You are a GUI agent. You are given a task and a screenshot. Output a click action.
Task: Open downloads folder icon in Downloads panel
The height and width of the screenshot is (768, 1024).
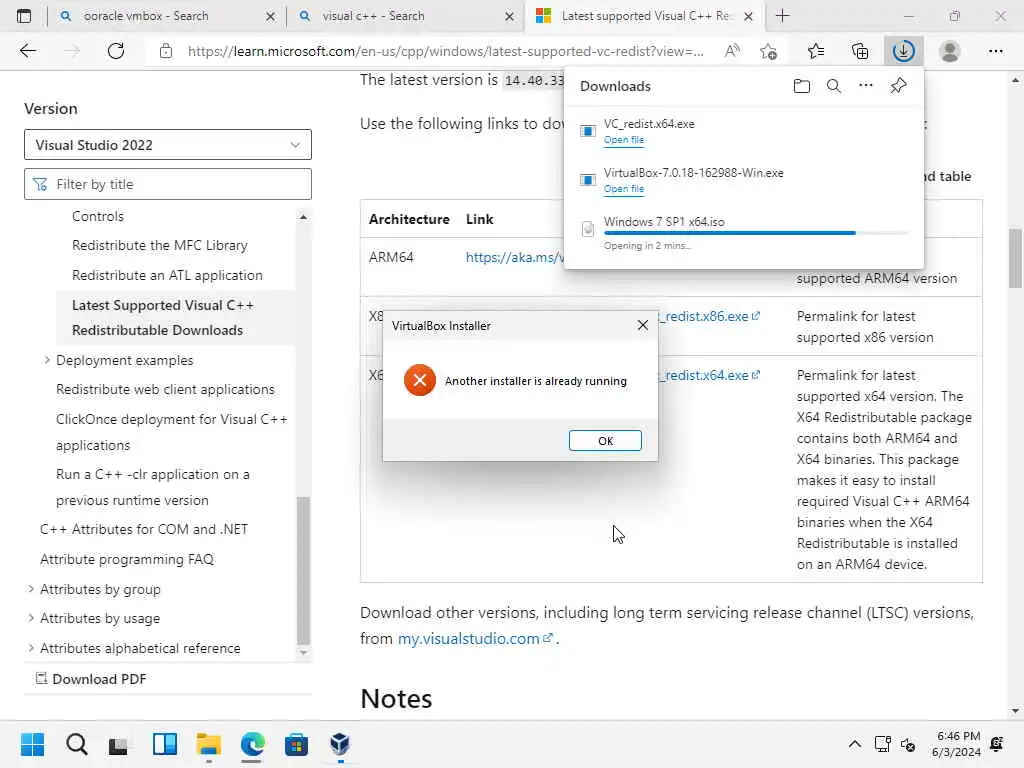[801, 86]
